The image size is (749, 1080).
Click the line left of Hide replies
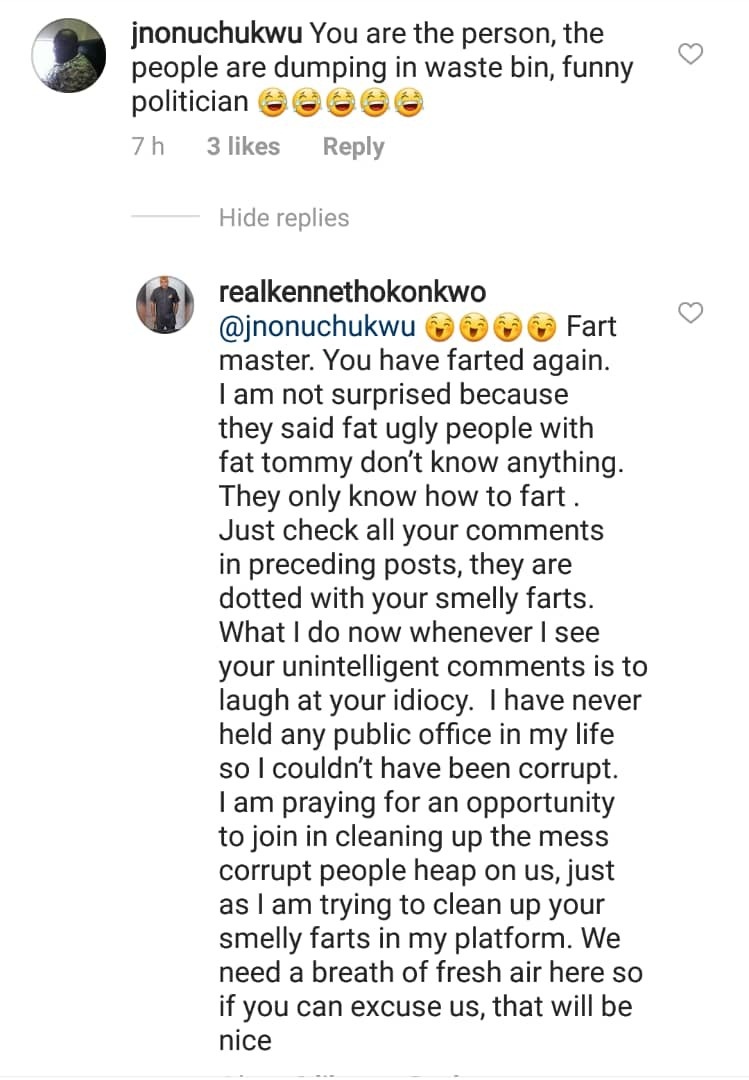coord(166,218)
